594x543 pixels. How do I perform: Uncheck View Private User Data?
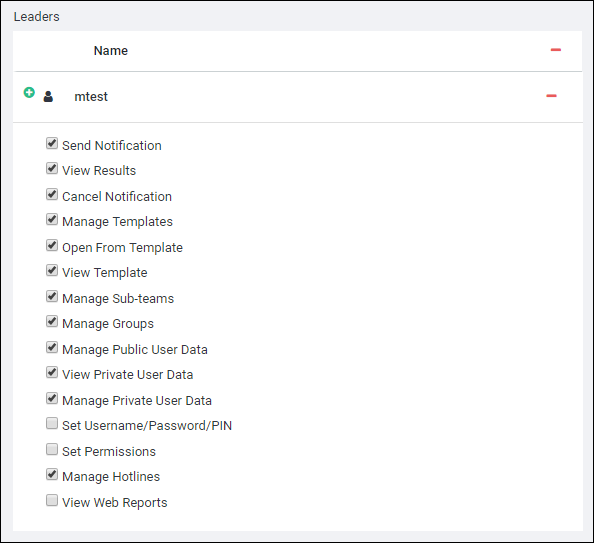point(52,372)
